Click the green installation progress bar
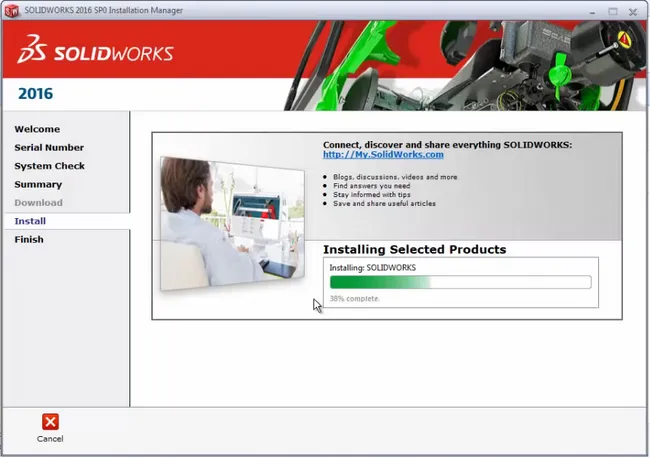 pos(460,282)
